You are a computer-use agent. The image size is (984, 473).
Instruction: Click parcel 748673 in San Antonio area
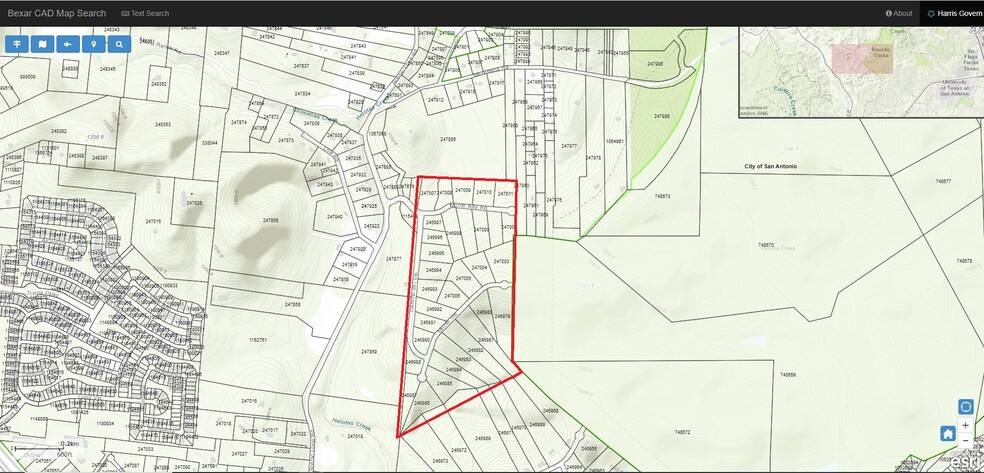[x=661, y=197]
